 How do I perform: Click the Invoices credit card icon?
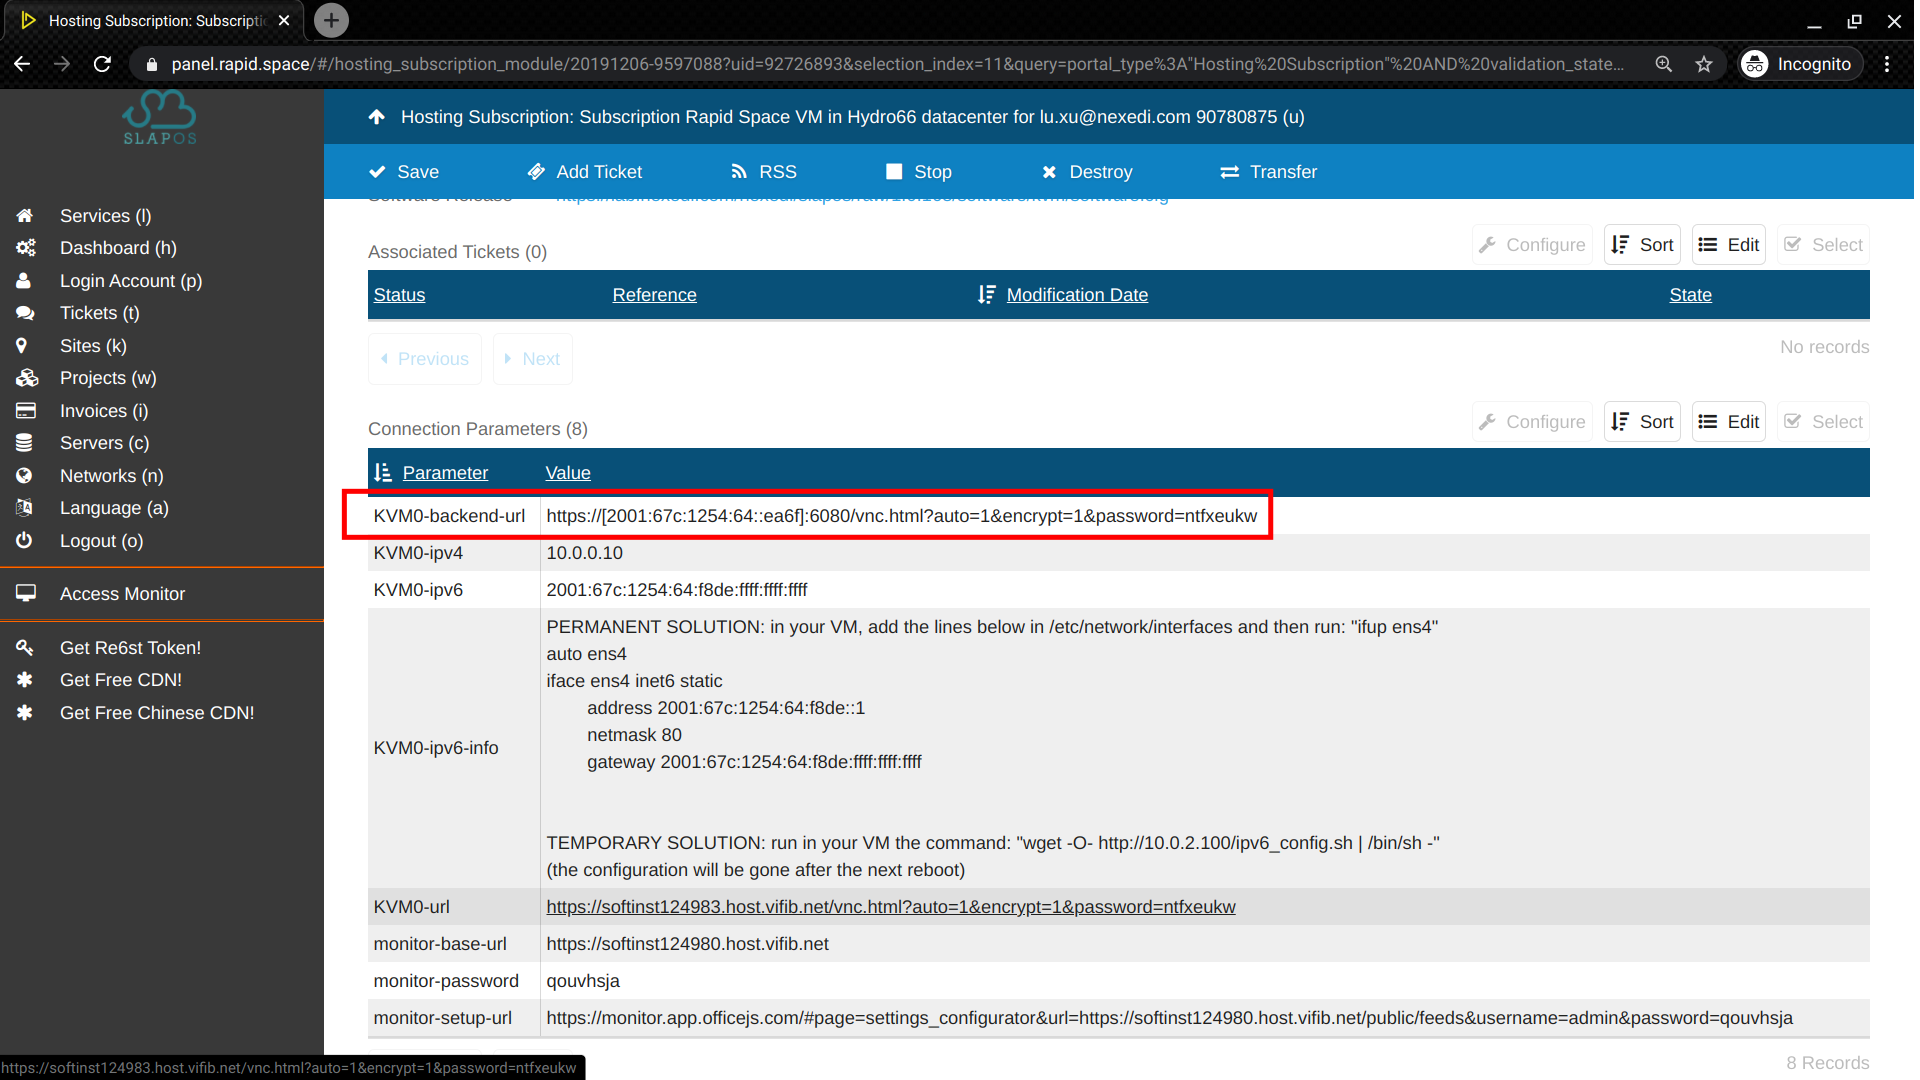click(x=26, y=411)
